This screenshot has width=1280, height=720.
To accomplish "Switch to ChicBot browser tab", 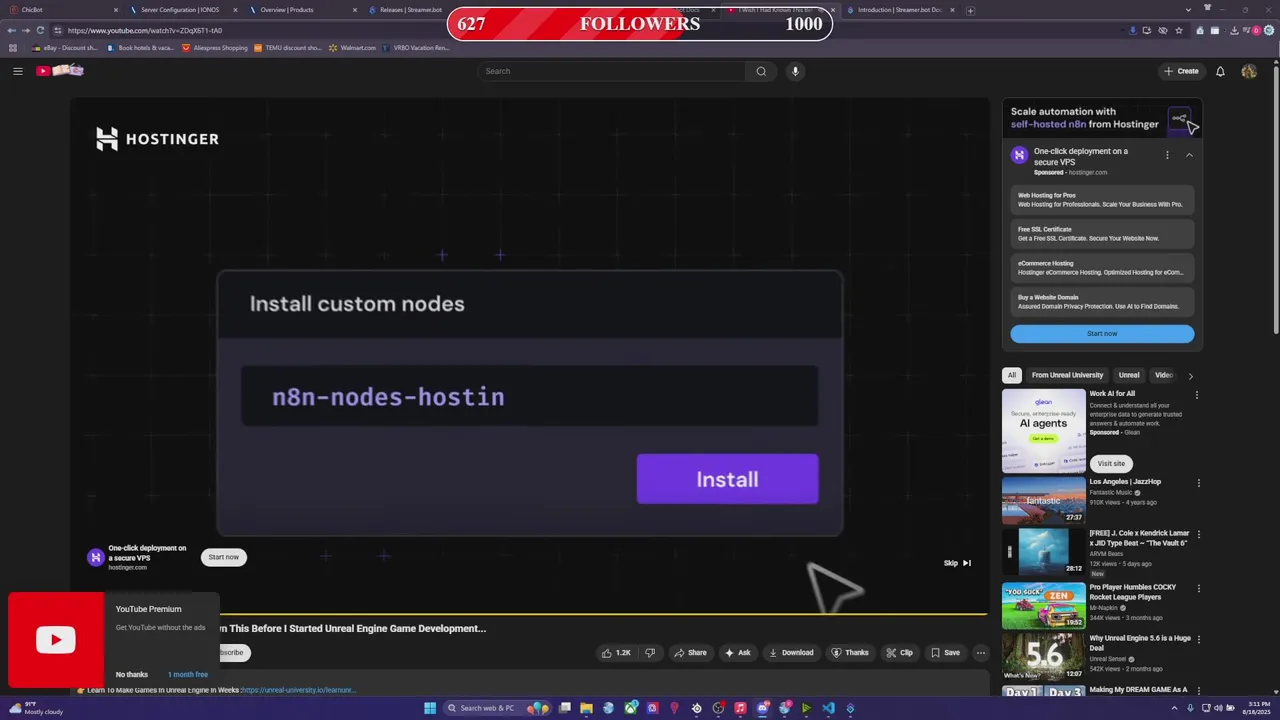I will (62, 10).
